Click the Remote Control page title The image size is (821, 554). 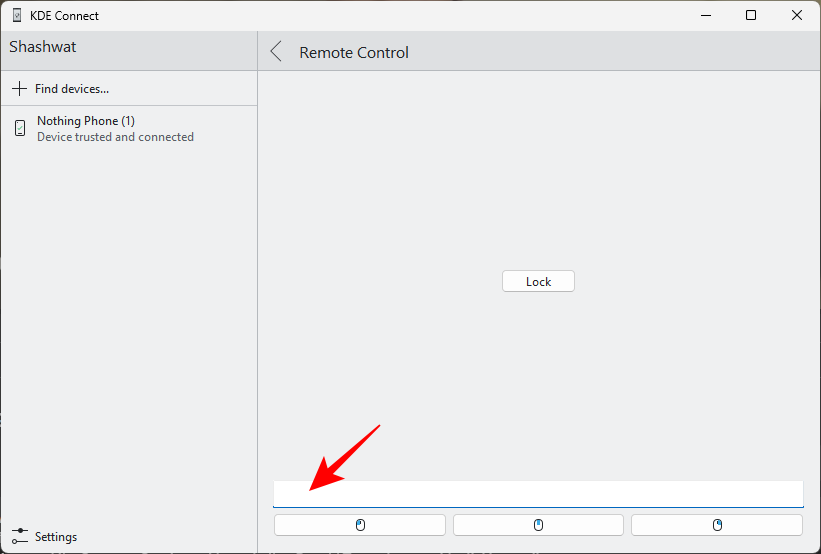coord(354,53)
